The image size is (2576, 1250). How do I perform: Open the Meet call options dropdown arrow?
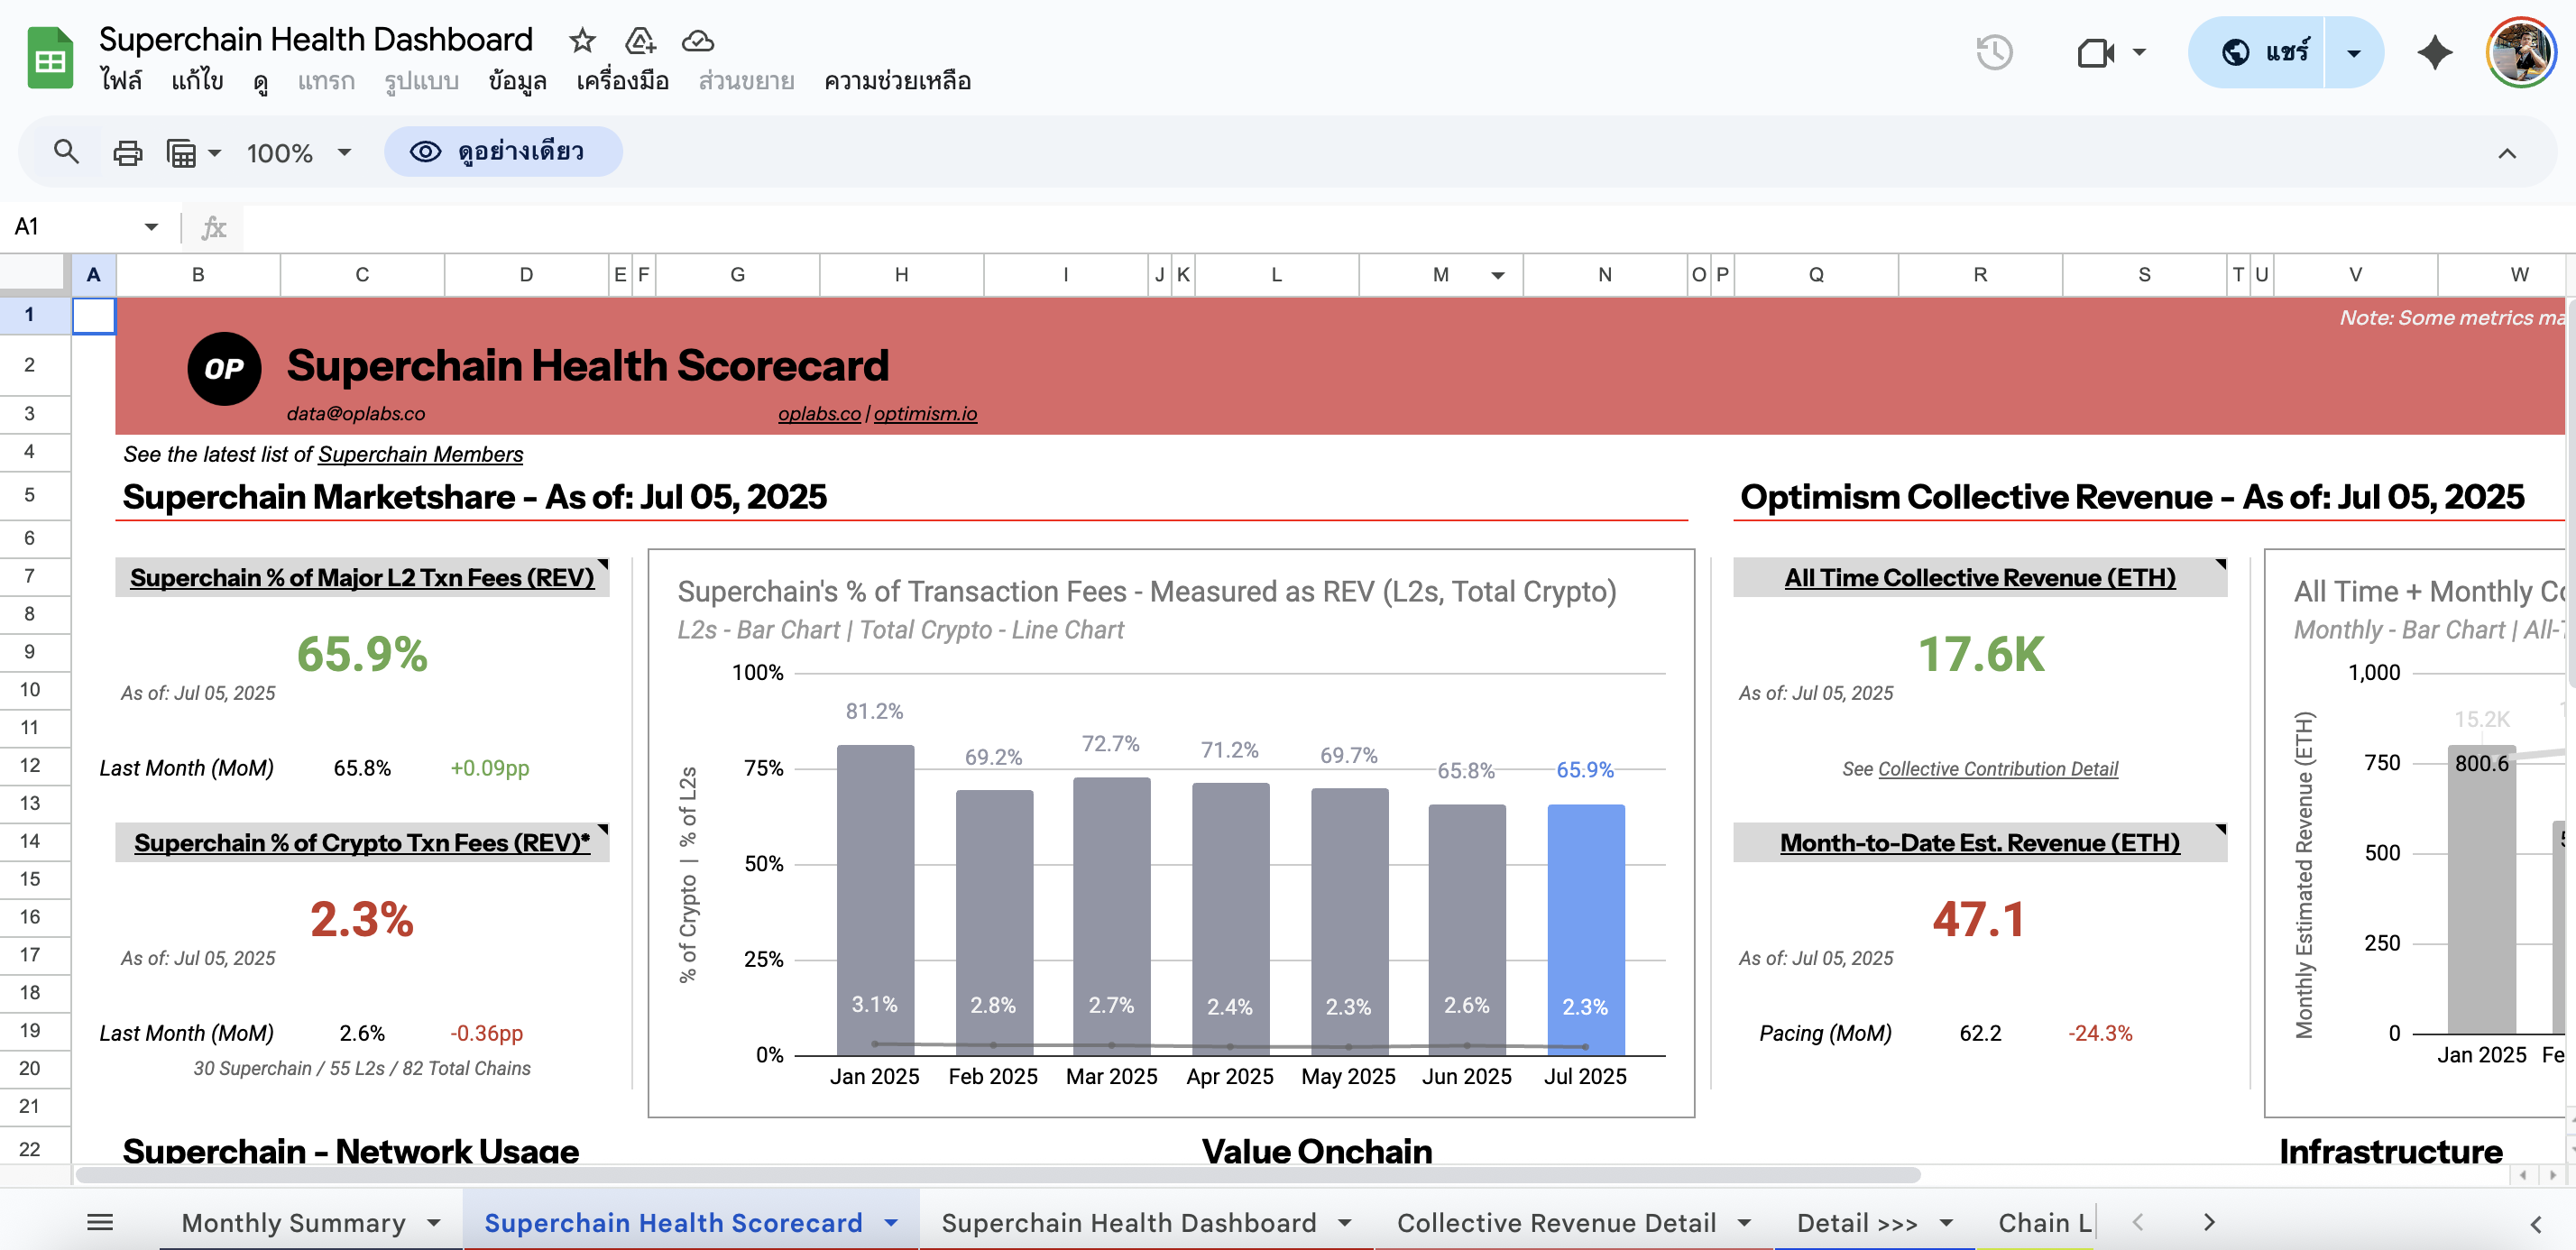(2139, 52)
